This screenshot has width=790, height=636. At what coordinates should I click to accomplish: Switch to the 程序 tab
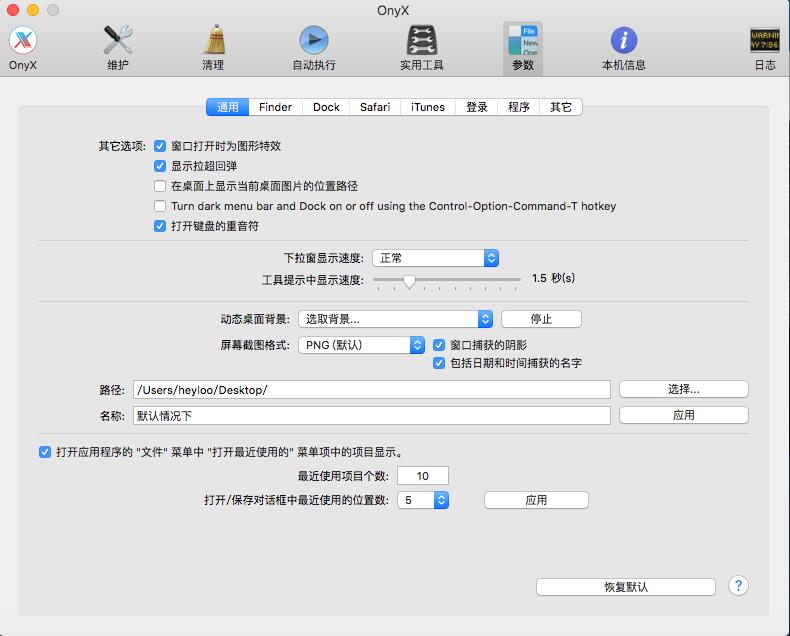tap(519, 107)
